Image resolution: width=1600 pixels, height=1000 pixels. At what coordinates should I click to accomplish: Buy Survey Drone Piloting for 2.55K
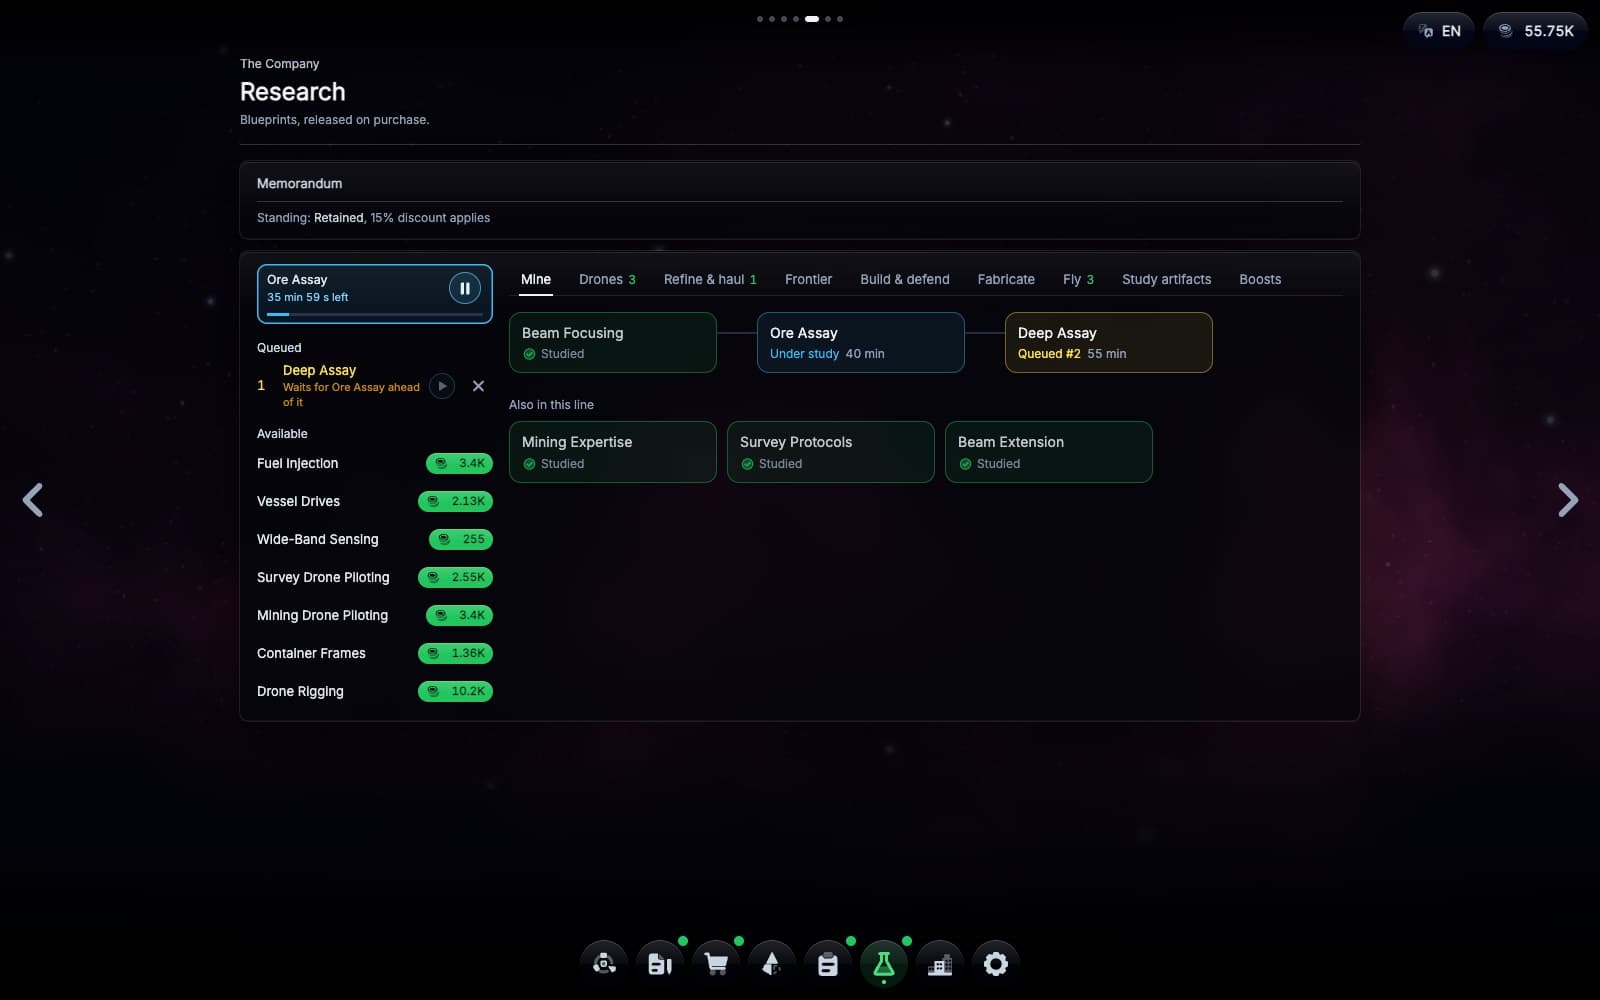pos(455,578)
